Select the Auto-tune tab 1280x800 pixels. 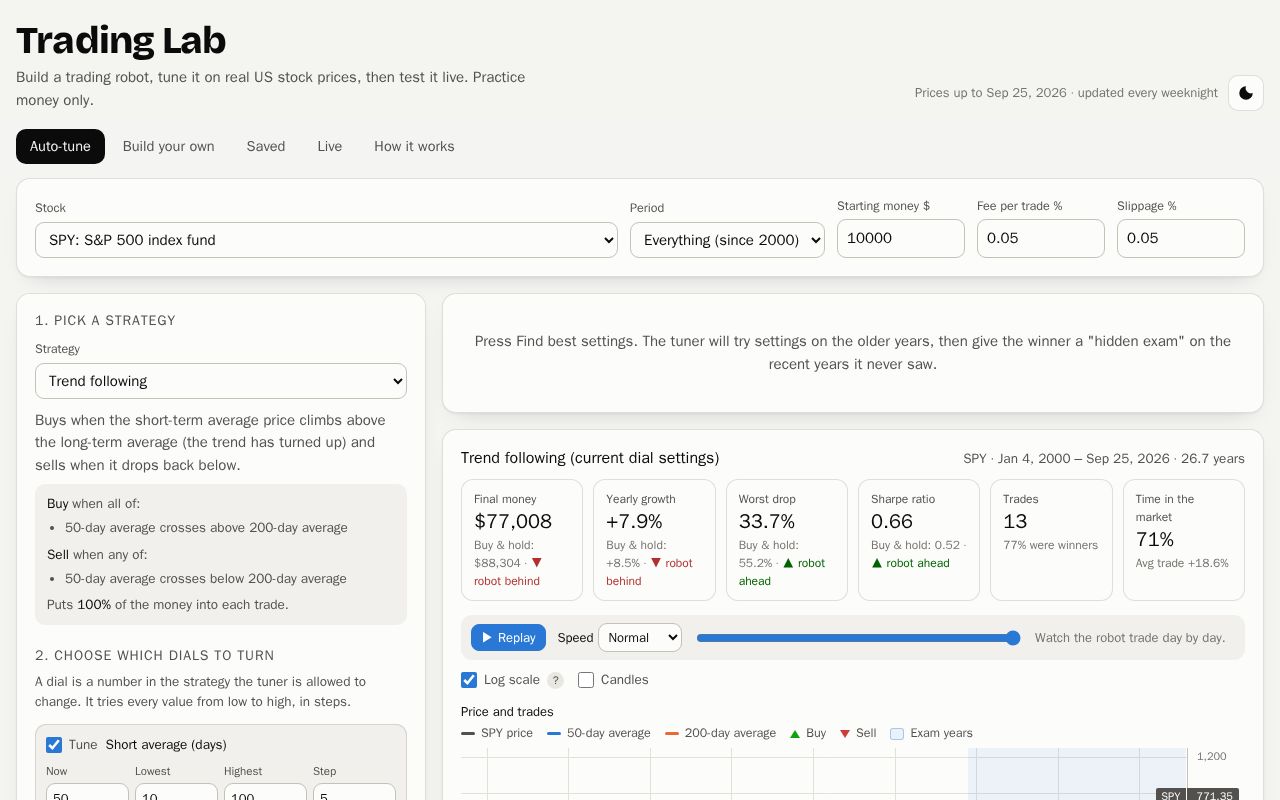[x=60, y=146]
